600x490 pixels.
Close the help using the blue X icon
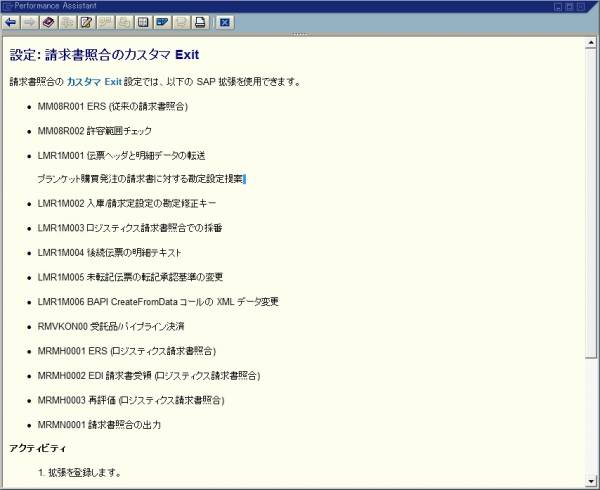point(225,22)
